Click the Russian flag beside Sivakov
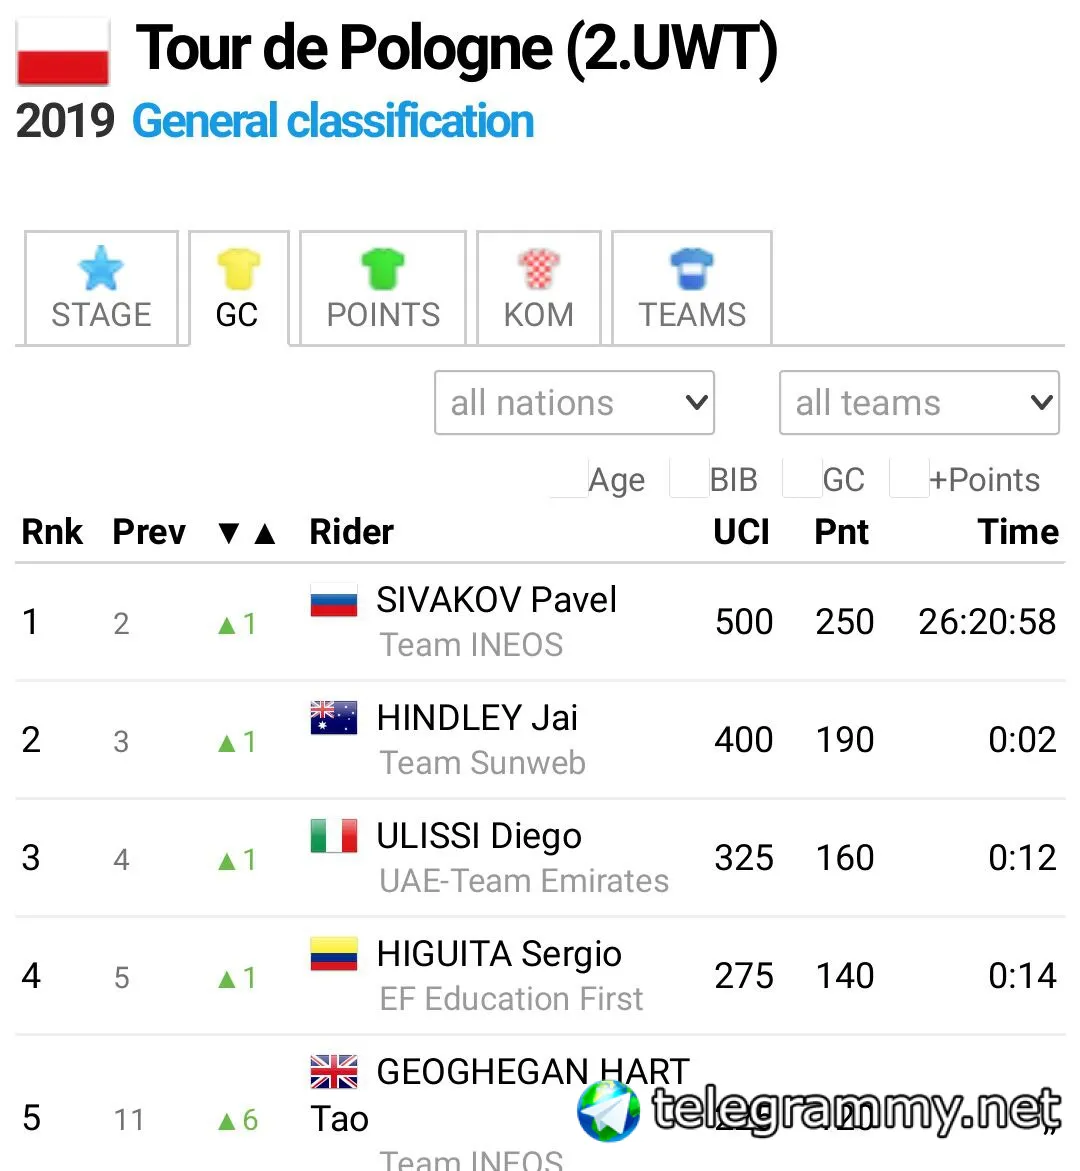 point(334,600)
